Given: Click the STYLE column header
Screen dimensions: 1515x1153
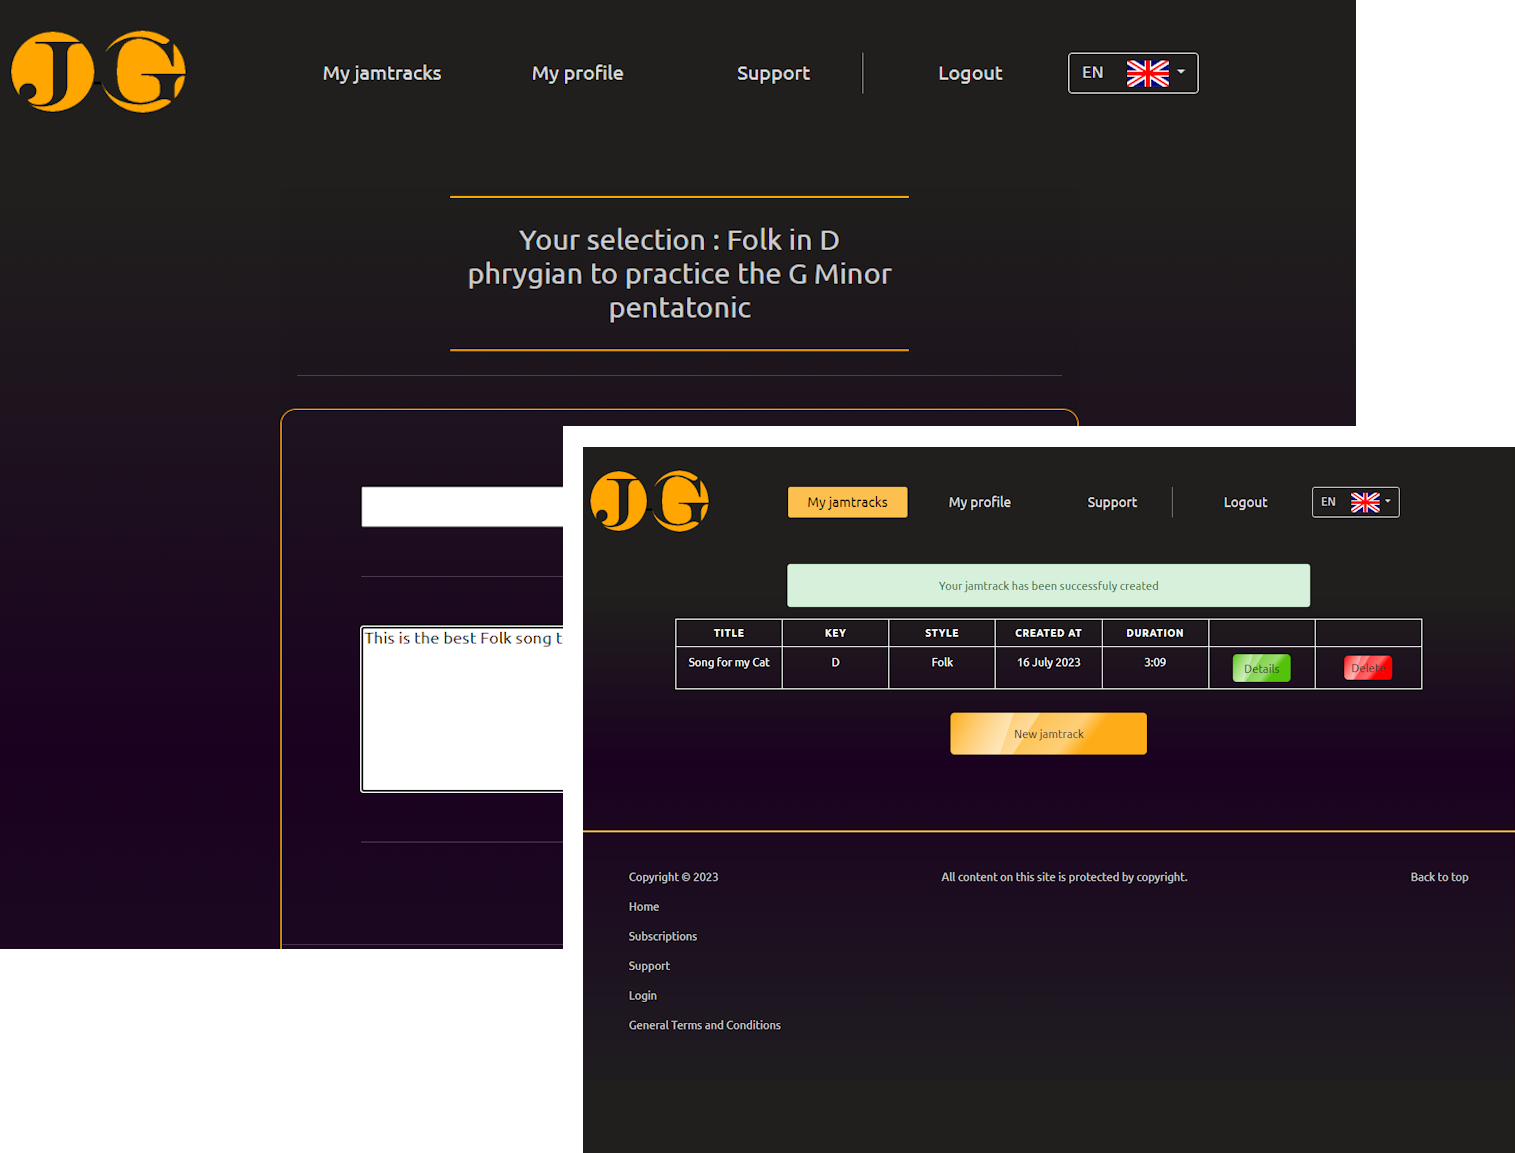Looking at the screenshot, I should [x=942, y=633].
